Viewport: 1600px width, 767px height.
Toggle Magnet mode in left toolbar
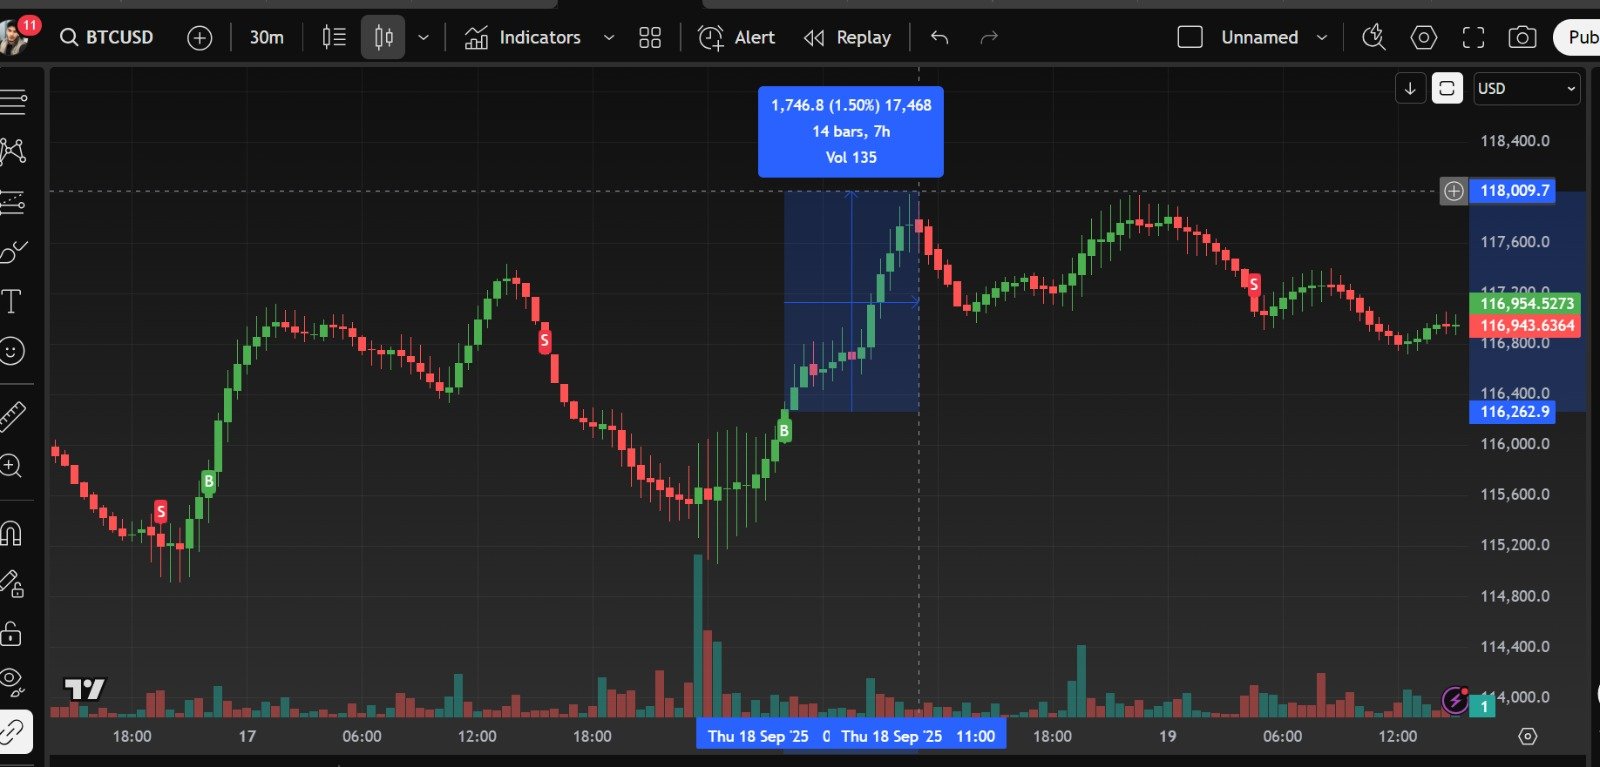click(12, 533)
